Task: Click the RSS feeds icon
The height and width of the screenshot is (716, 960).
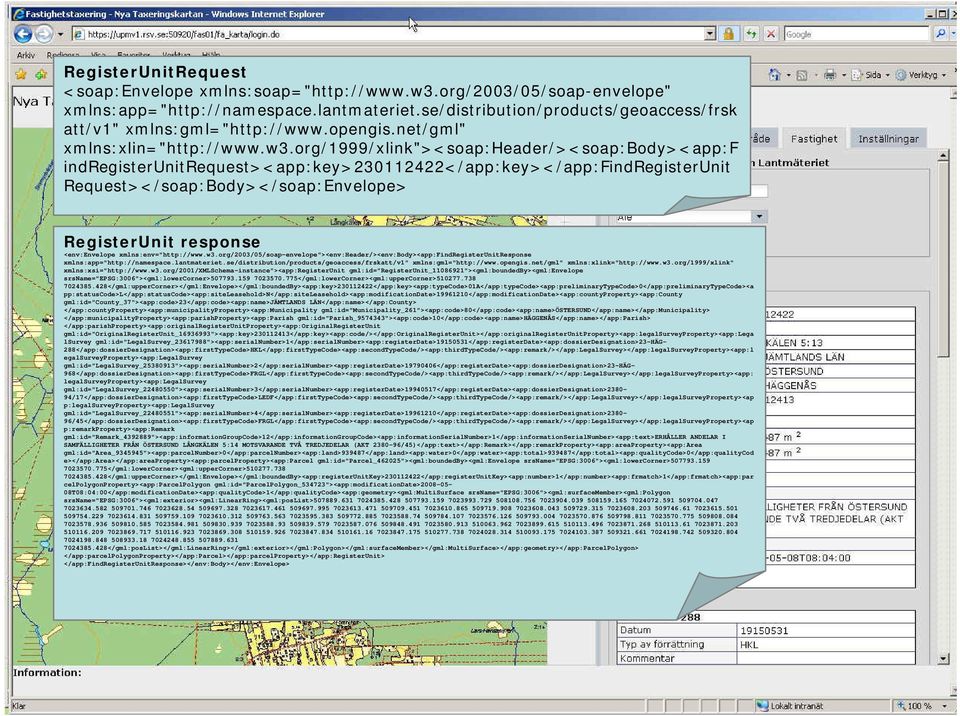Action: click(x=801, y=75)
